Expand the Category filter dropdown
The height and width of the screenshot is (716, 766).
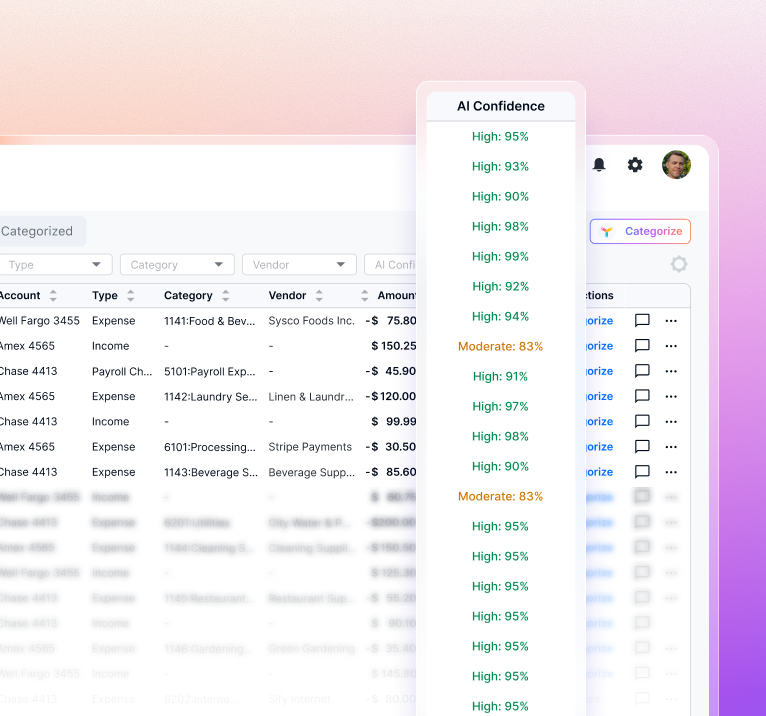tap(177, 265)
